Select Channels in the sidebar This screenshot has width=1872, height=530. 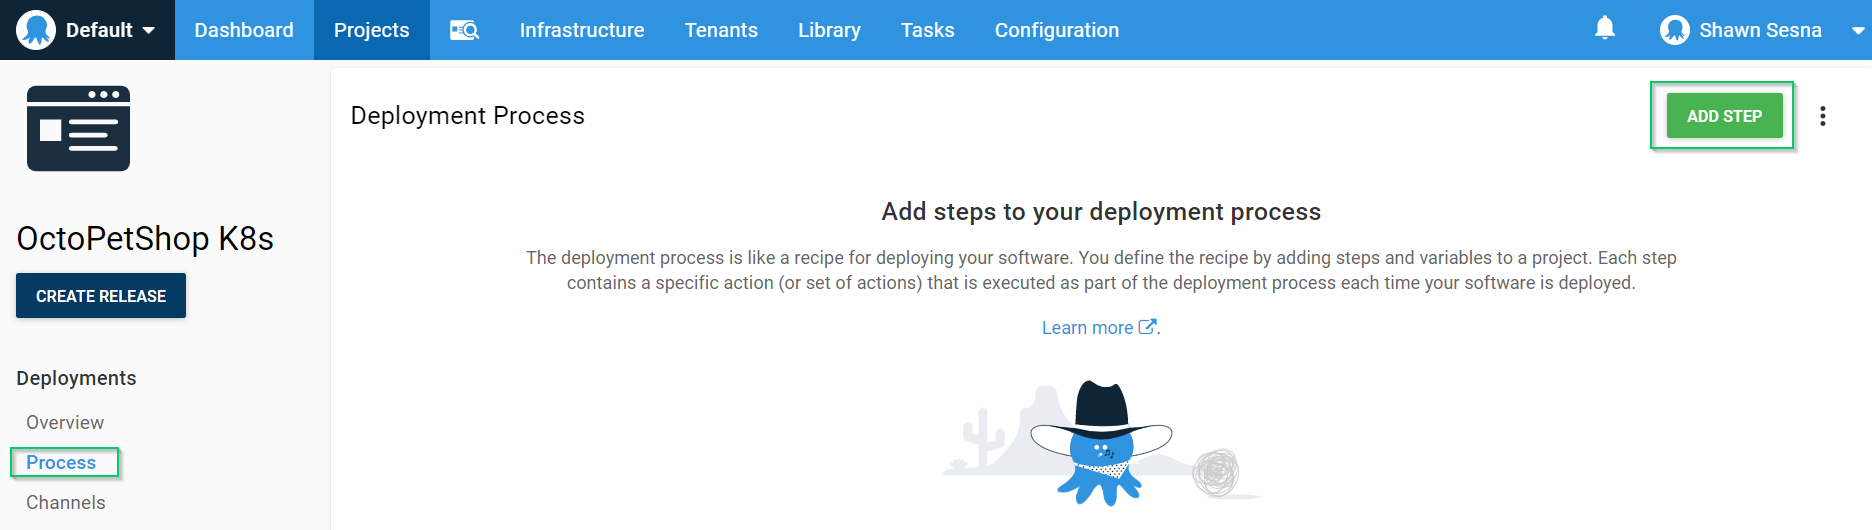click(x=66, y=503)
